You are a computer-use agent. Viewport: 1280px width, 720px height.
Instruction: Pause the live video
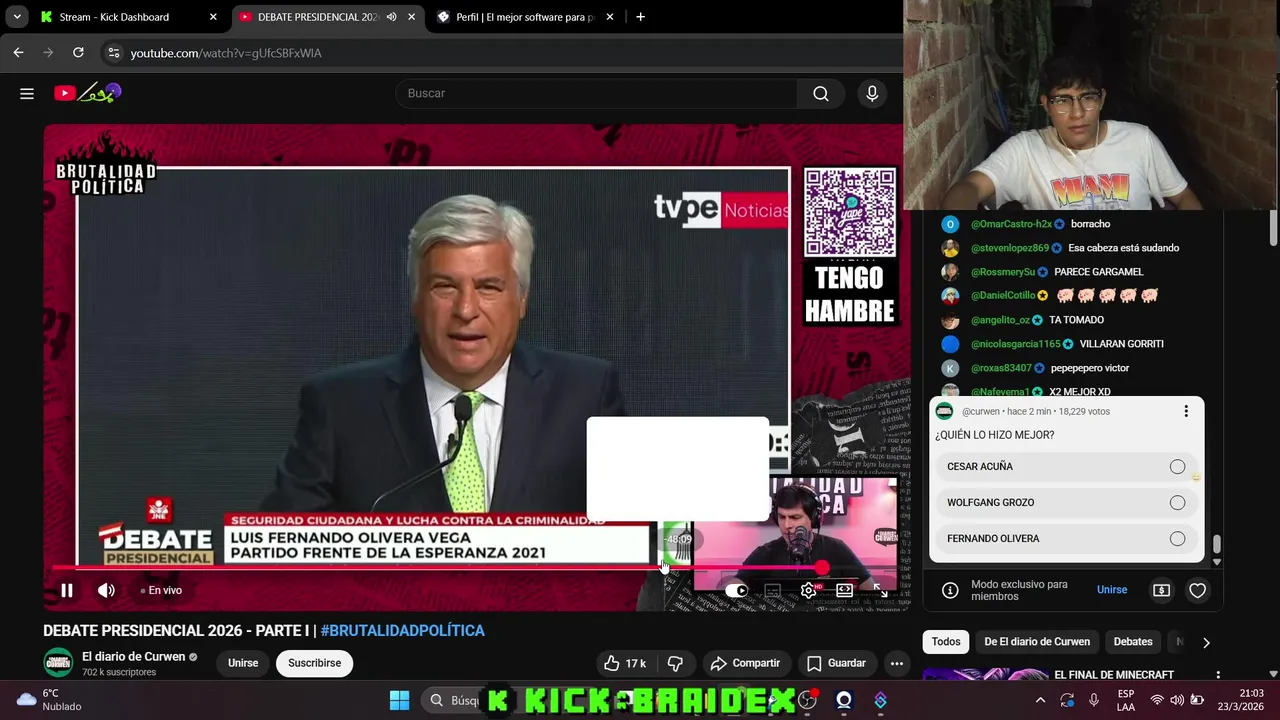pyautogui.click(x=67, y=590)
